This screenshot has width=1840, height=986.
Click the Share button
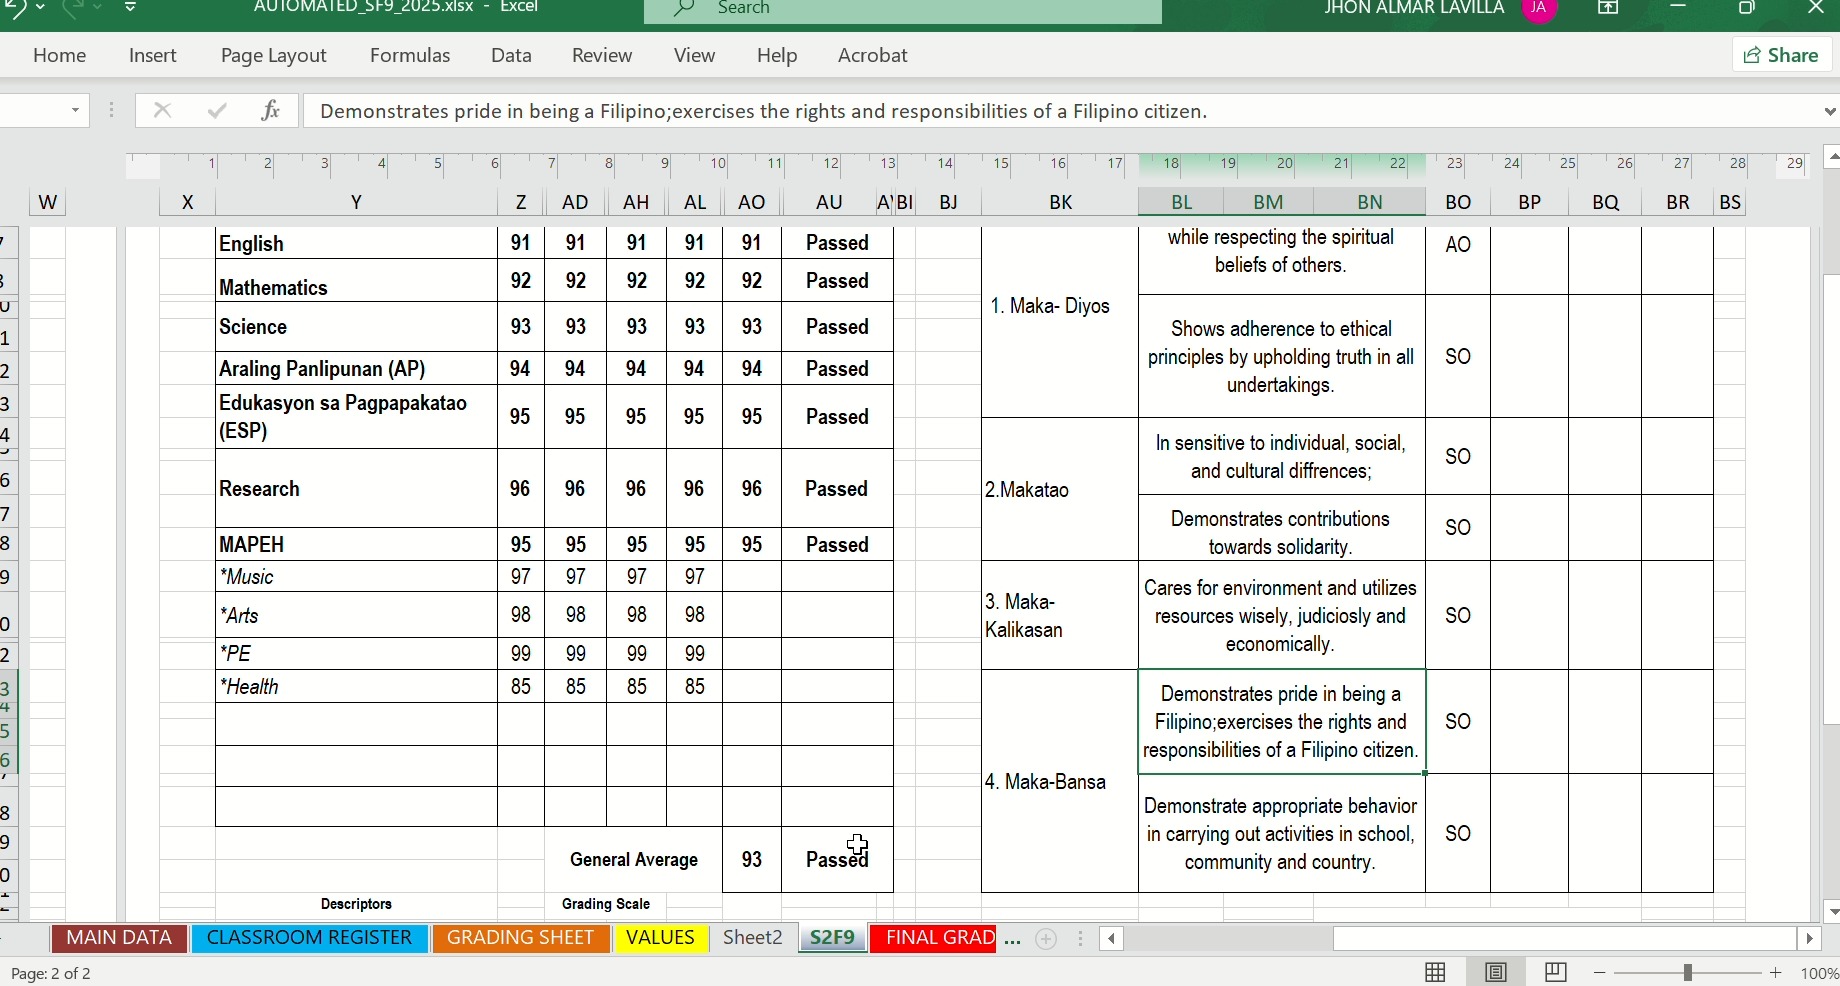point(1781,55)
